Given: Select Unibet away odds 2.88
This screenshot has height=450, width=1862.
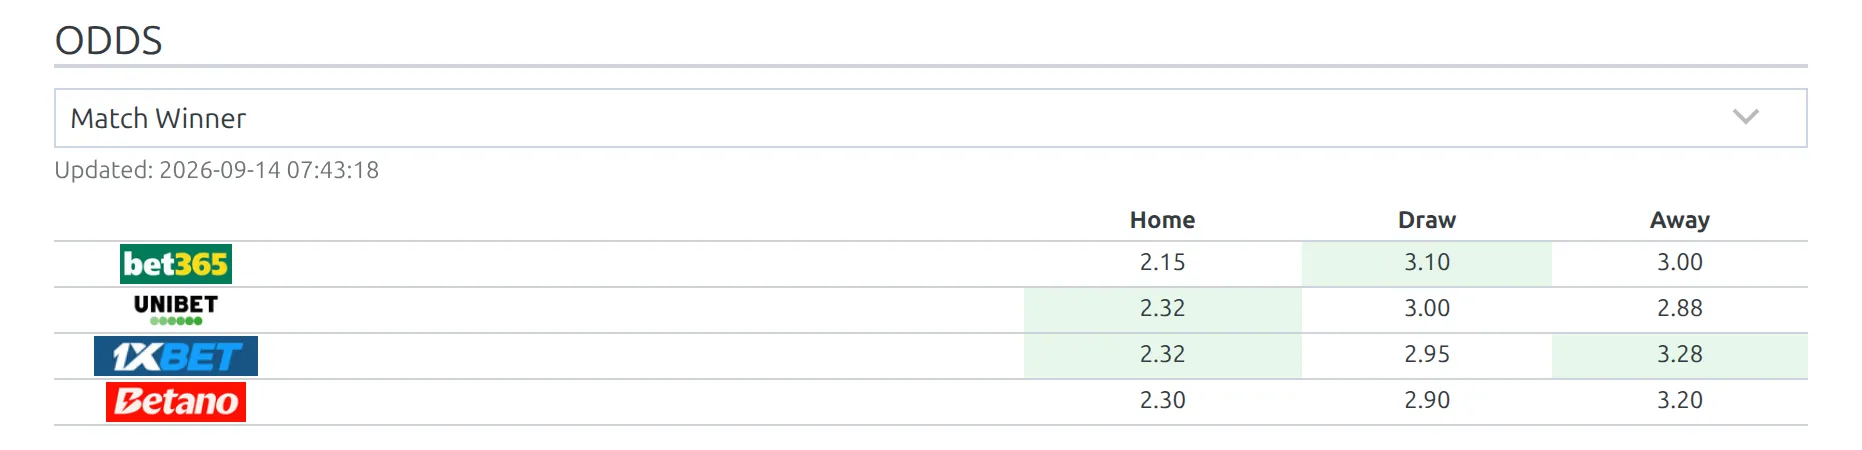Looking at the screenshot, I should click(1680, 309).
